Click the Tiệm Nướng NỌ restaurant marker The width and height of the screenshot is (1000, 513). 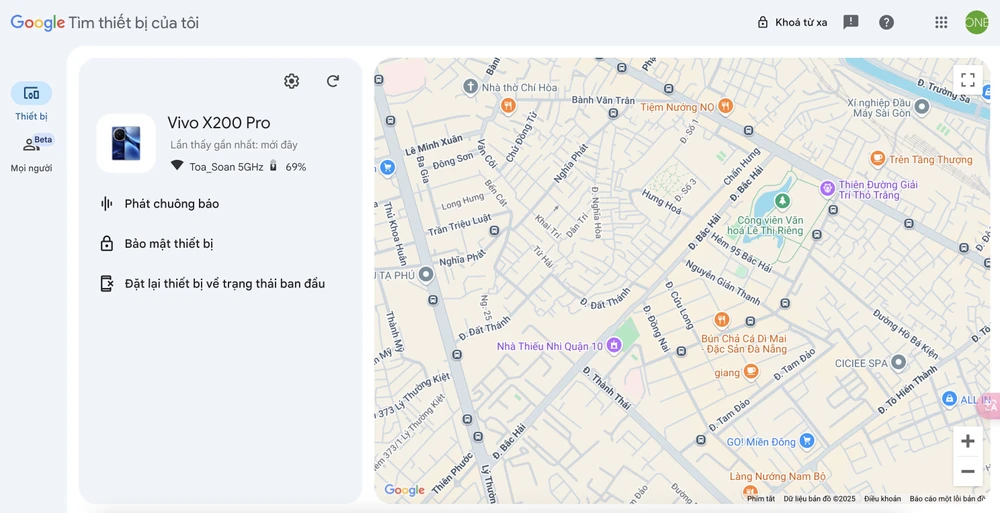(725, 106)
